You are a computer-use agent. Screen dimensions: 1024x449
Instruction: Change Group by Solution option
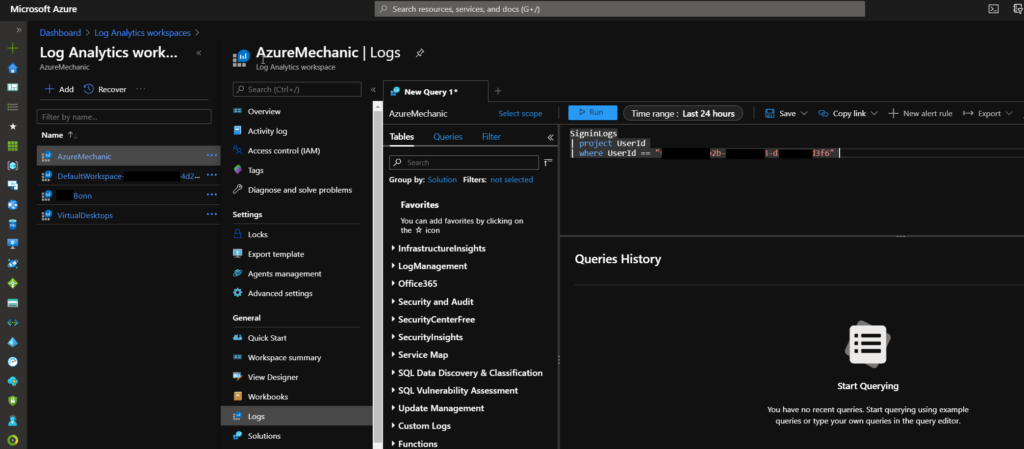[x=442, y=179]
